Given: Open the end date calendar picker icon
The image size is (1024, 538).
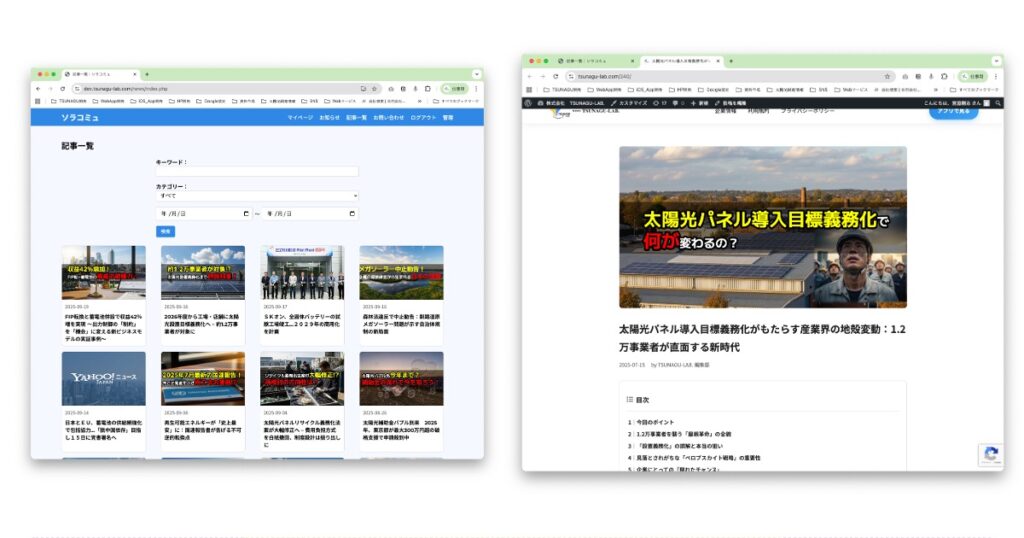Looking at the screenshot, I should [x=352, y=214].
